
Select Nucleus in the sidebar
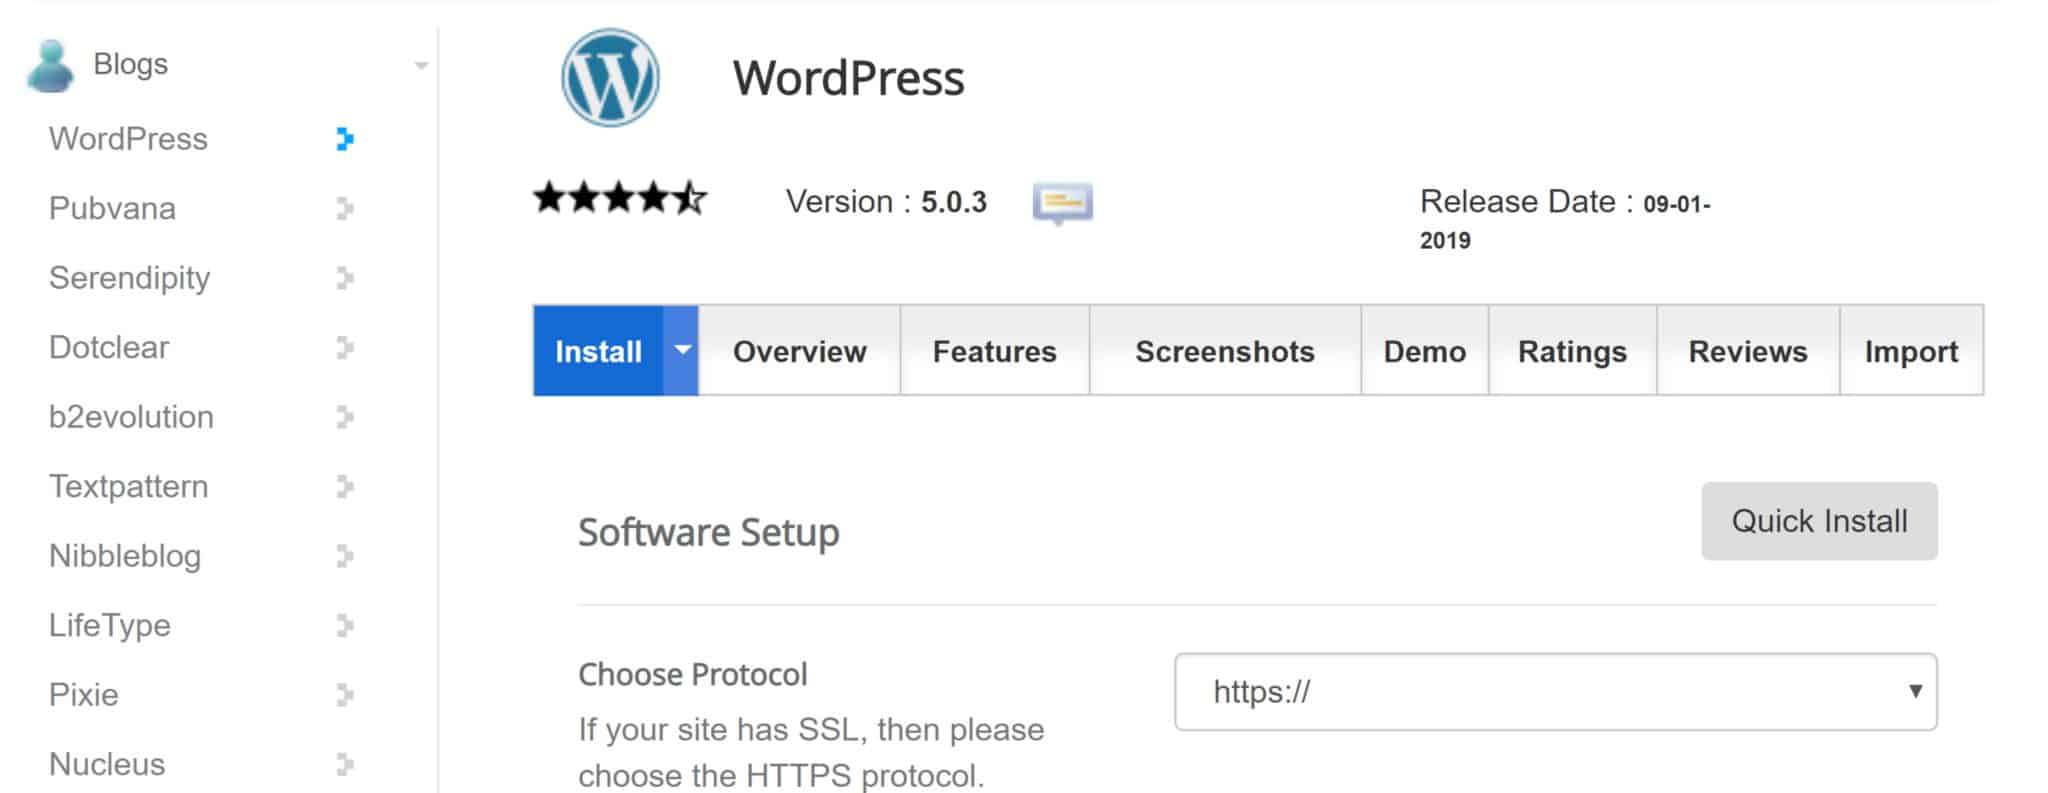(107, 764)
